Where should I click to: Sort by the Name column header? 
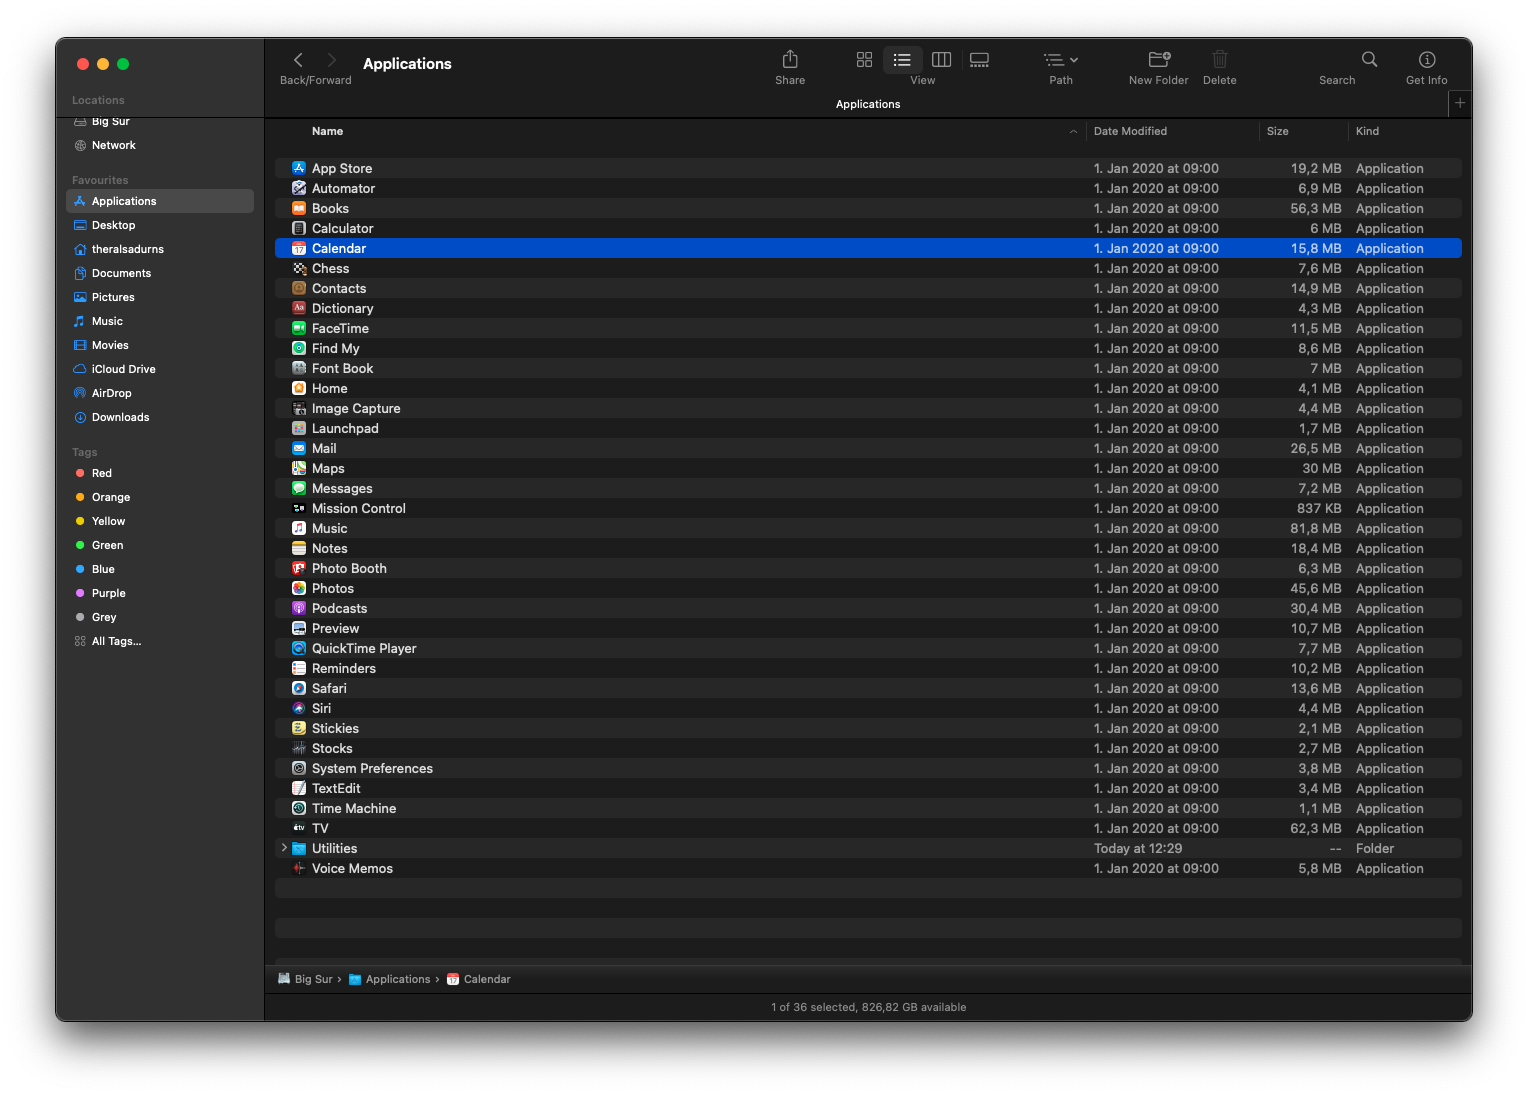pos(327,131)
